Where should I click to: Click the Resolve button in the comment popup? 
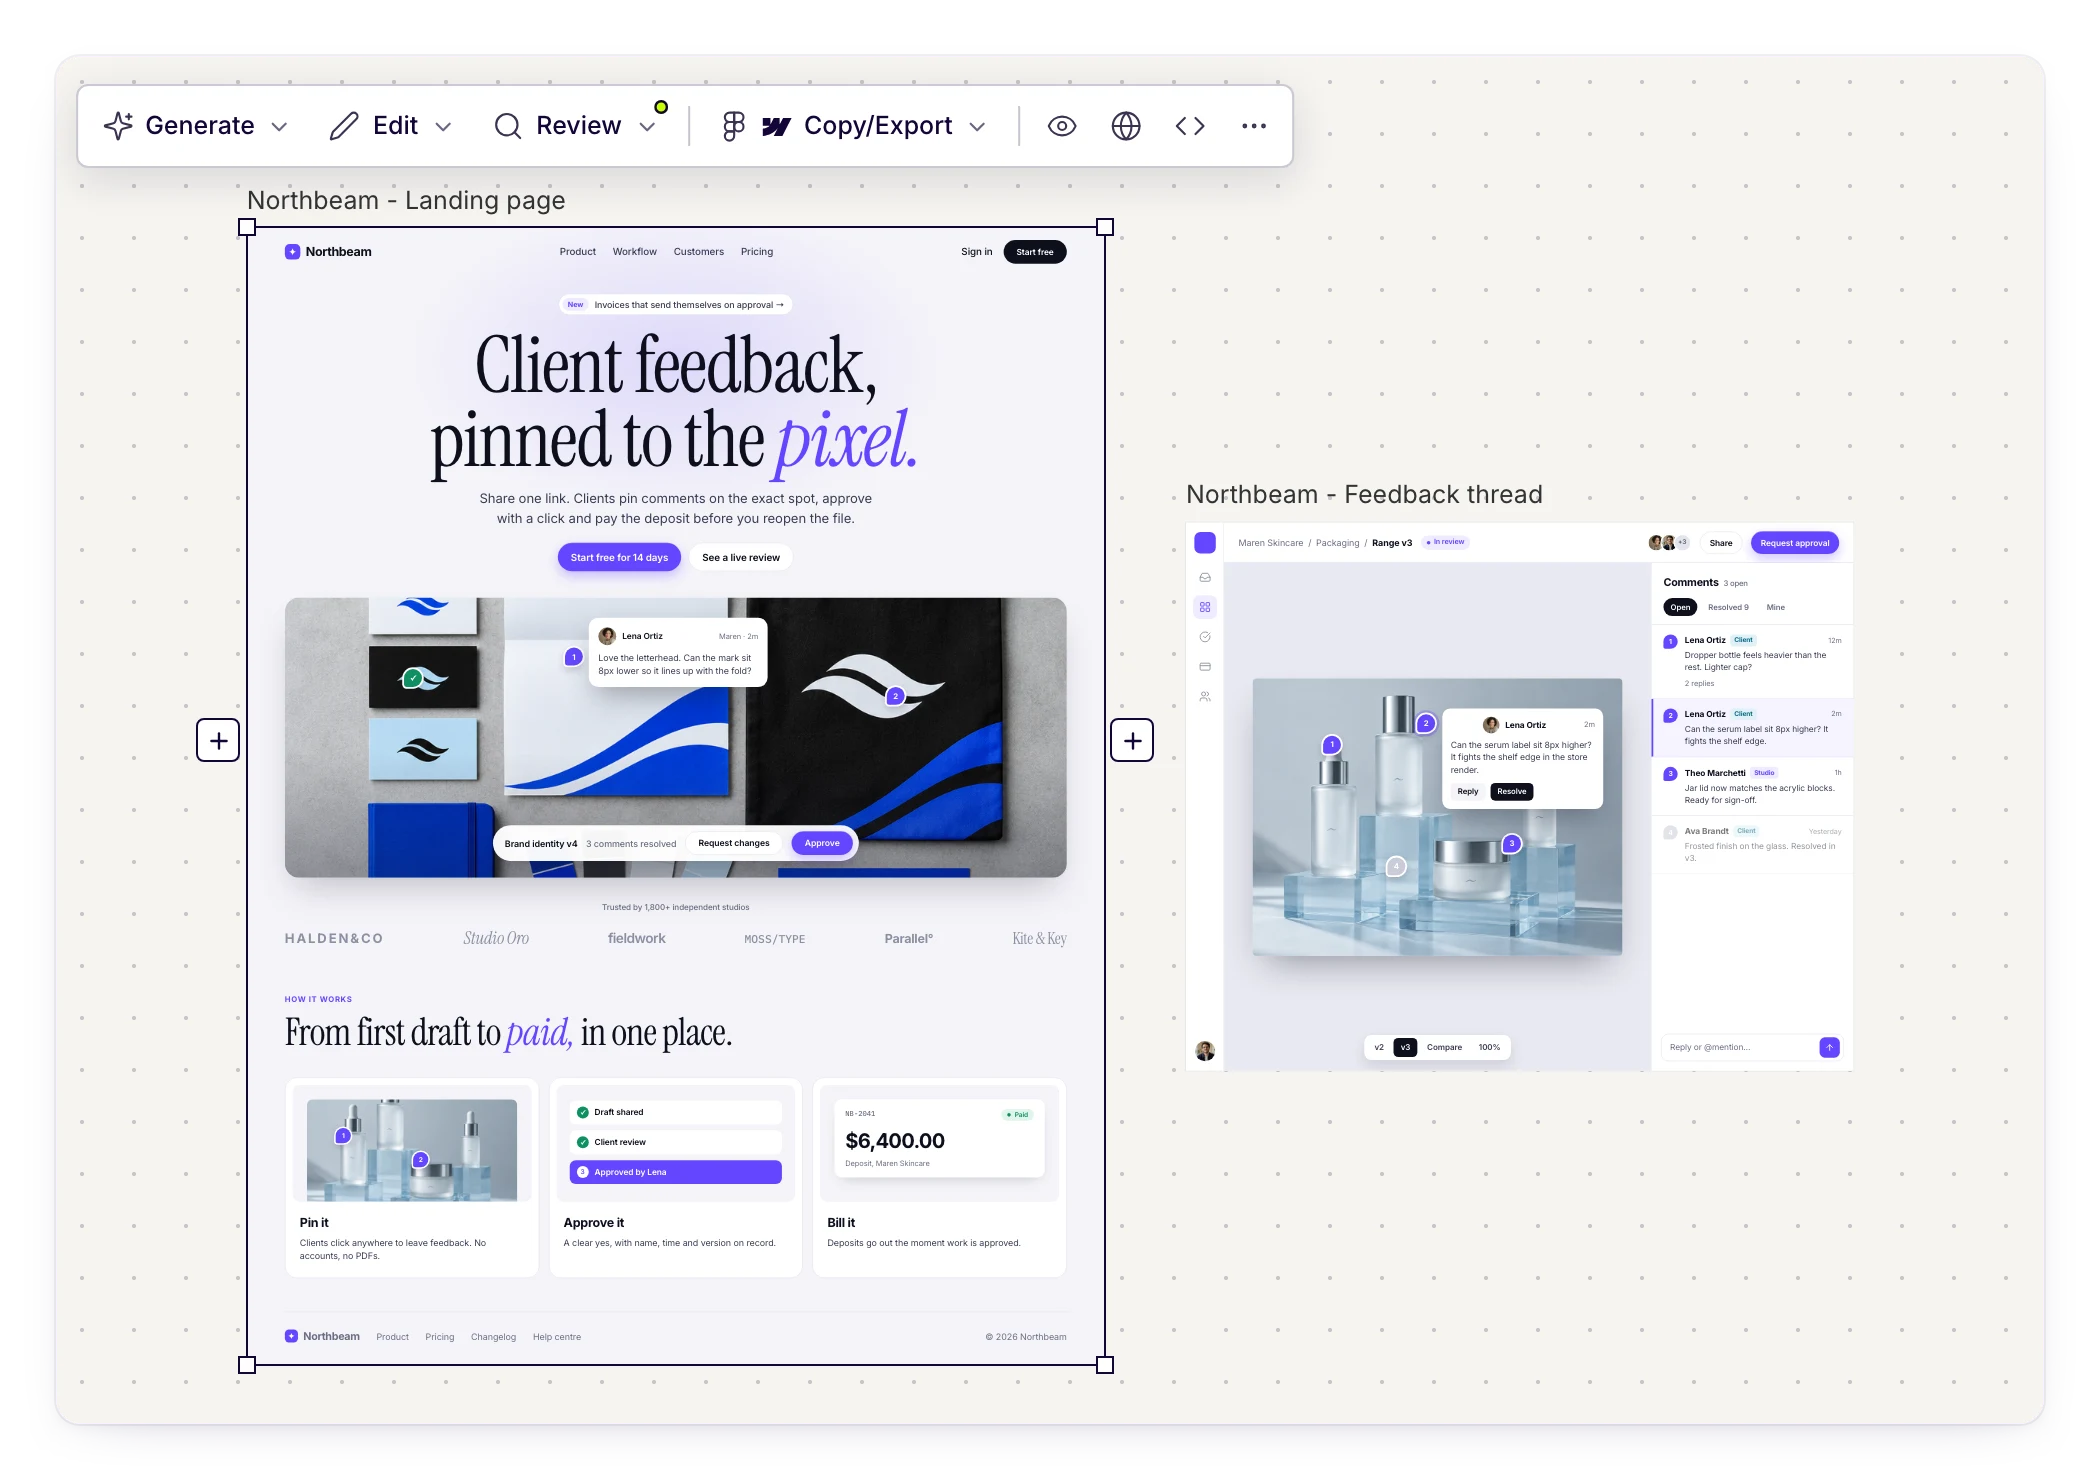[1512, 791]
